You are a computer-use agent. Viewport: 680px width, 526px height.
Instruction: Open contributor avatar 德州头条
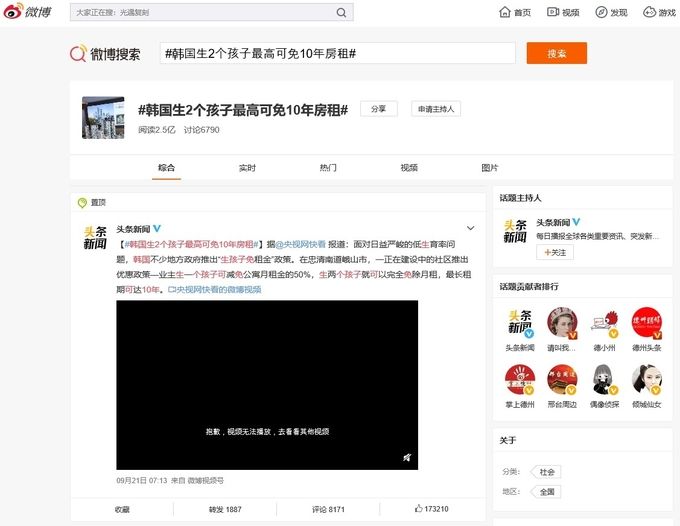click(x=647, y=322)
